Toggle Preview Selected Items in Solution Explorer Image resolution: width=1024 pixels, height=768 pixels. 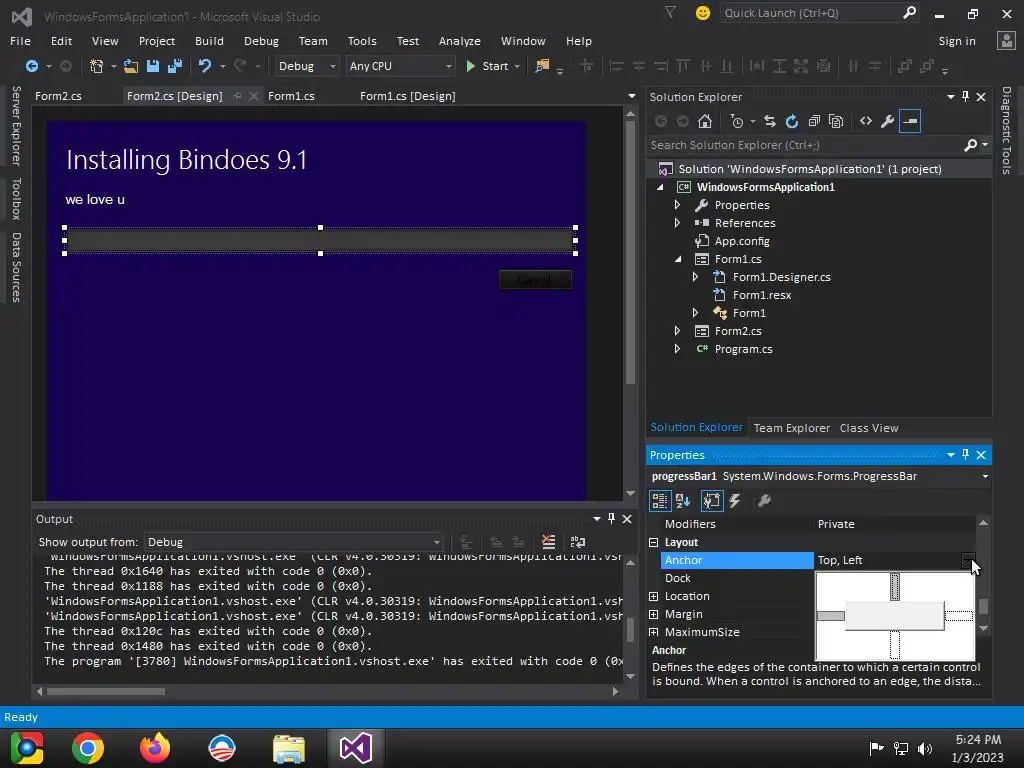pyautogui.click(x=910, y=121)
